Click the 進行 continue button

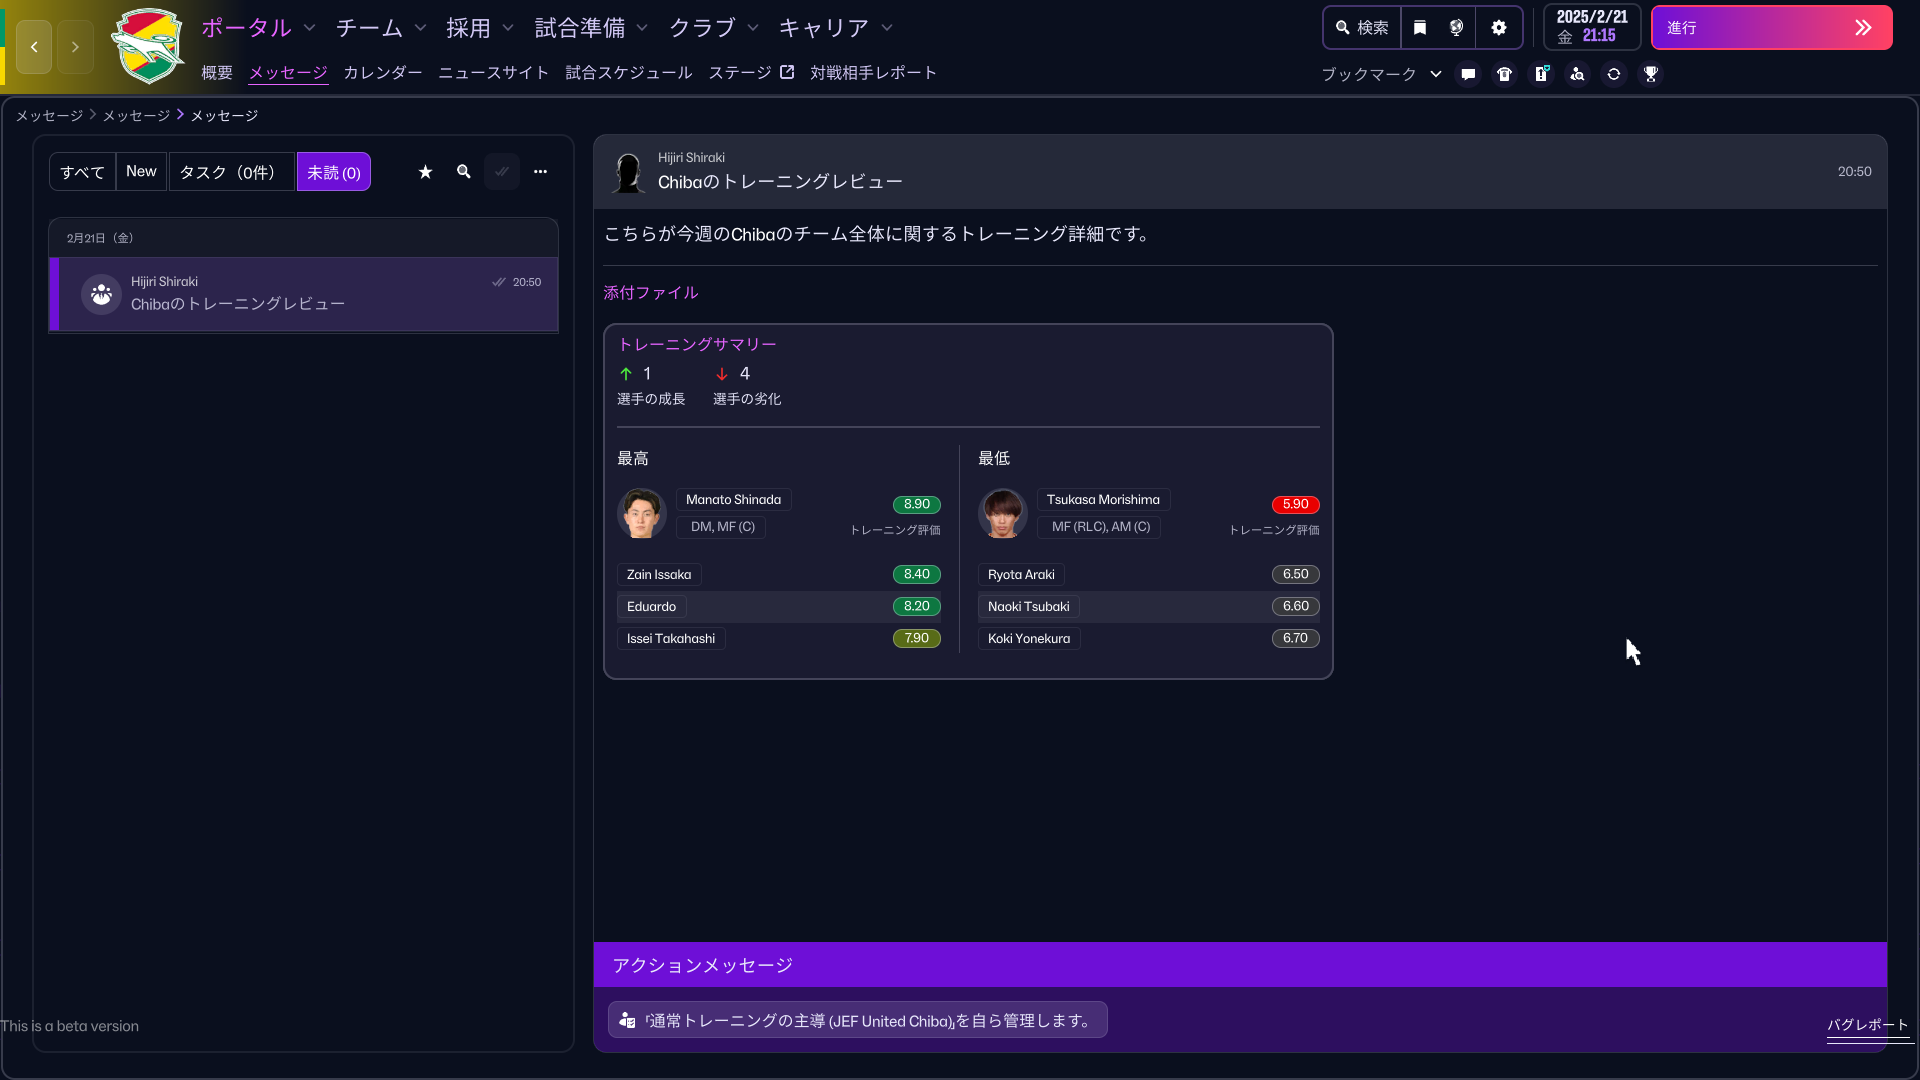click(1772, 28)
